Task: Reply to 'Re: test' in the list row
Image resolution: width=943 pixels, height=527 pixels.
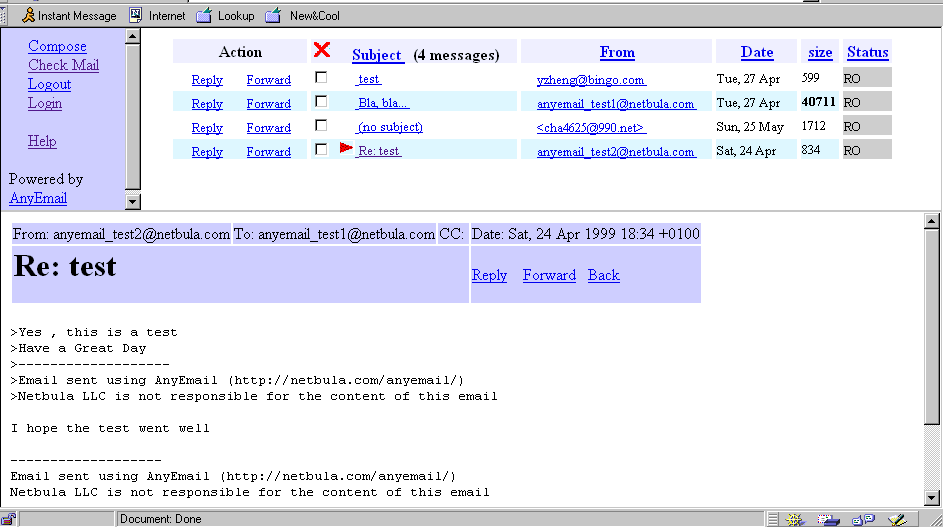Action: tap(207, 152)
